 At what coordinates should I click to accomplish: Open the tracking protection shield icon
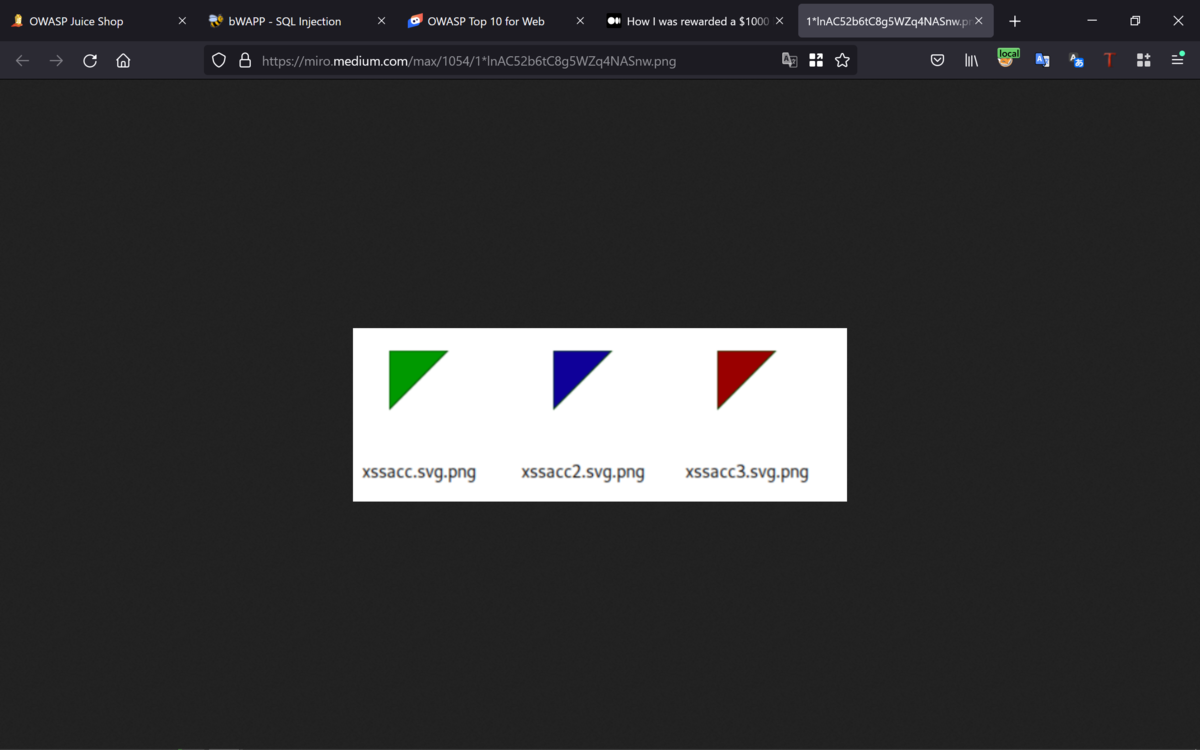[219, 61]
